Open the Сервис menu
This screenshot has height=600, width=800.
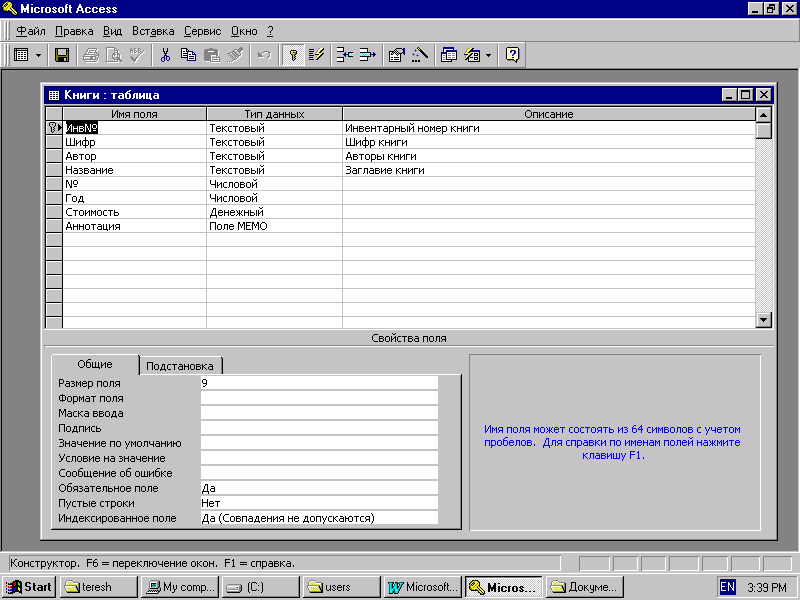[x=203, y=31]
